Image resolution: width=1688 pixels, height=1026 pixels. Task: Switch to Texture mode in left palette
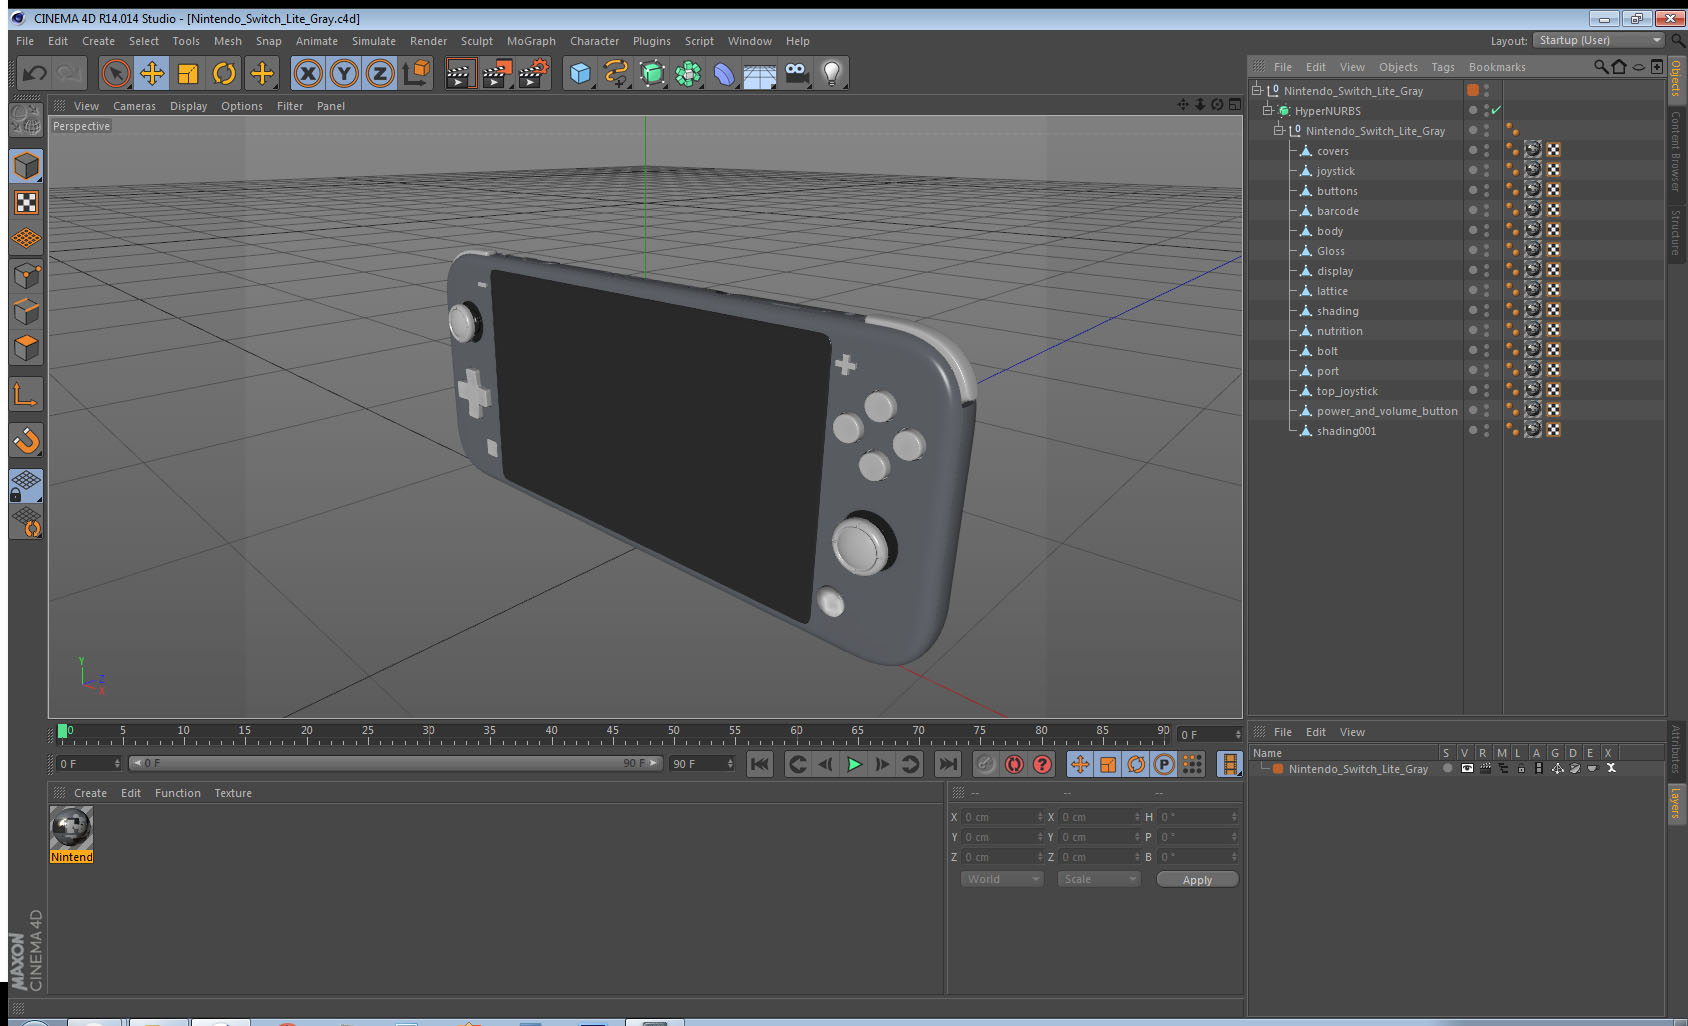26,203
